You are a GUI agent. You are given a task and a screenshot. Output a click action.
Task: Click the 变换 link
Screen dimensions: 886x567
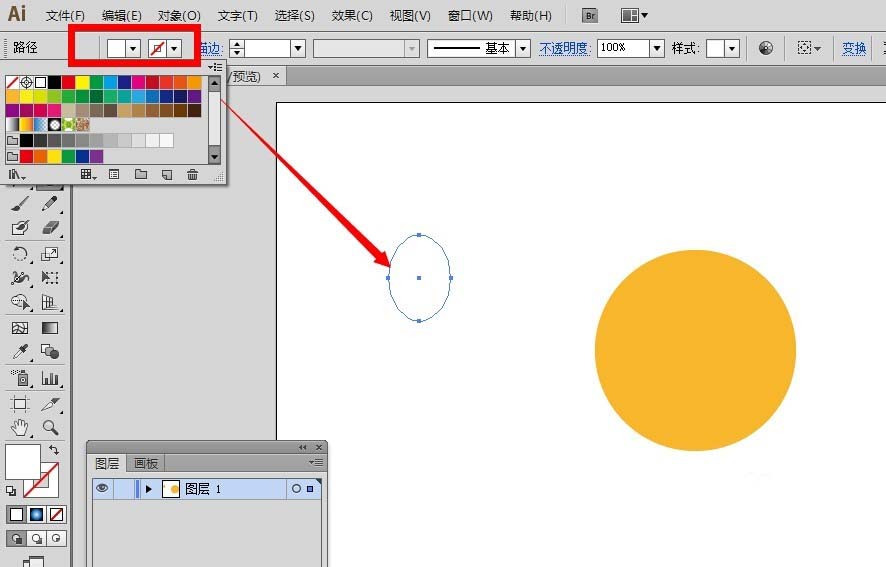pos(854,49)
